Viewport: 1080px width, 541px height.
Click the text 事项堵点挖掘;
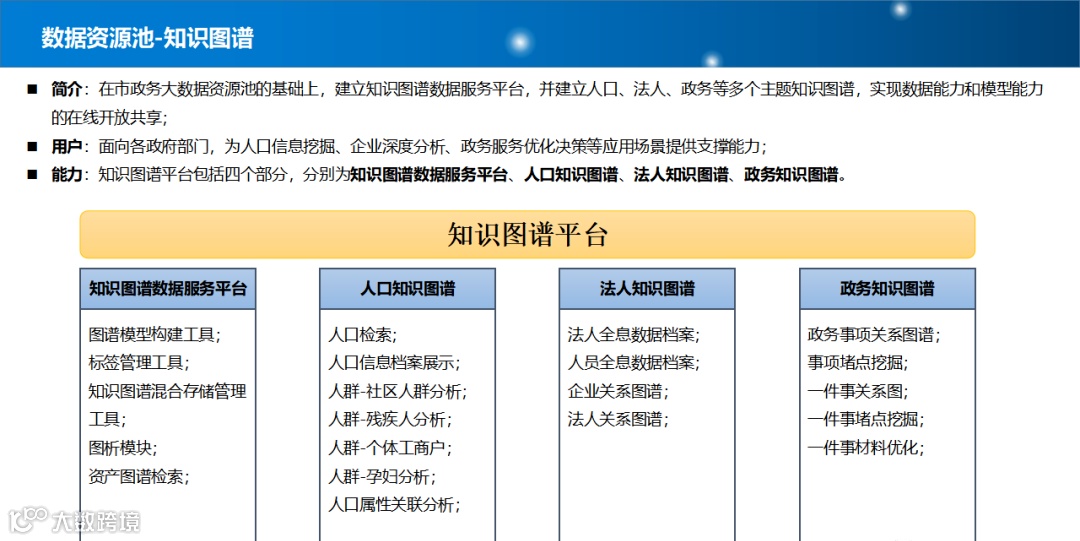pos(858,363)
